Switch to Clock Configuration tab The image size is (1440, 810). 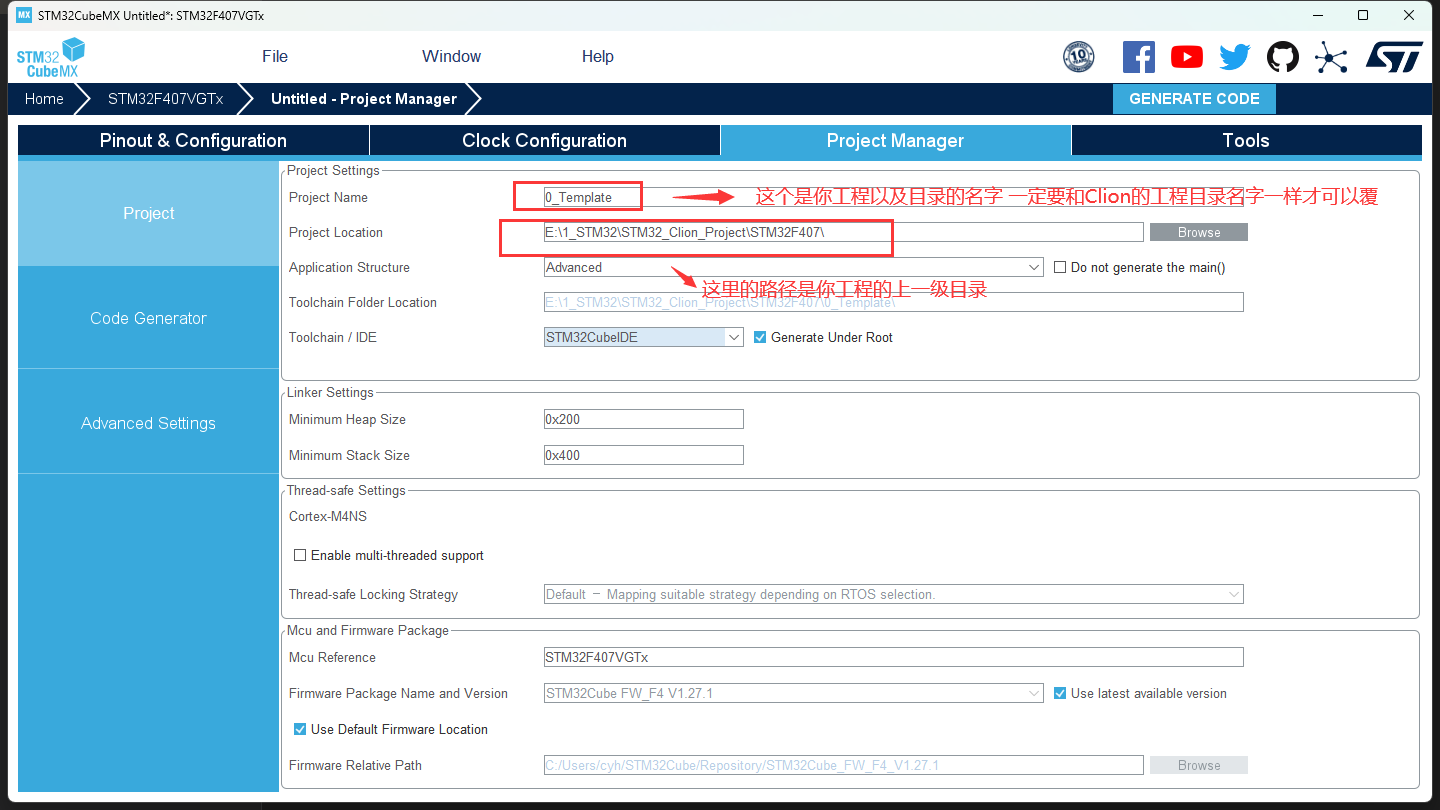point(544,140)
